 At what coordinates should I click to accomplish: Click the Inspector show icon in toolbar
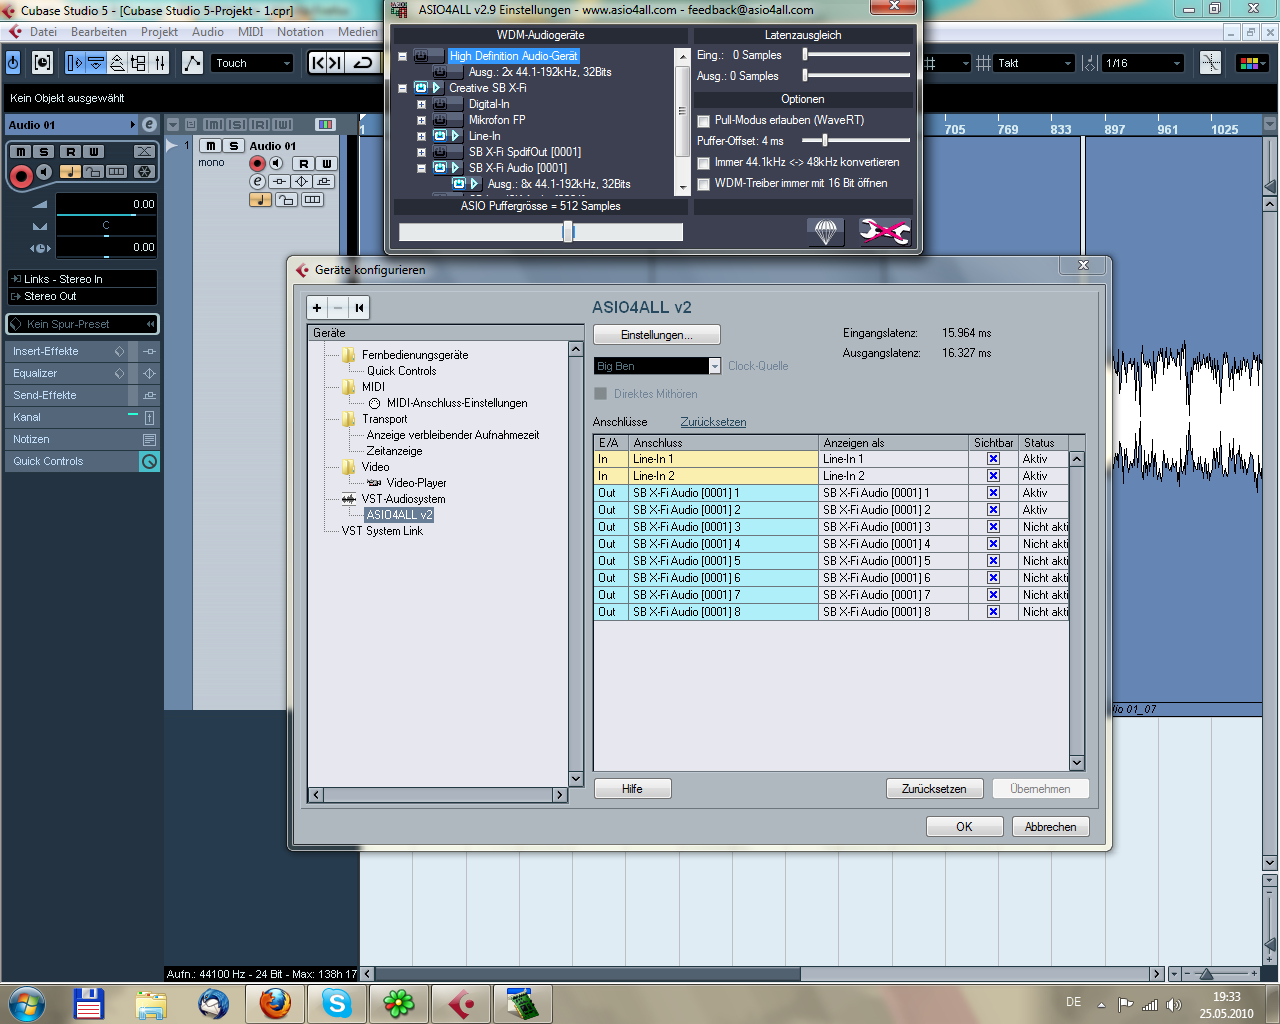(75, 63)
